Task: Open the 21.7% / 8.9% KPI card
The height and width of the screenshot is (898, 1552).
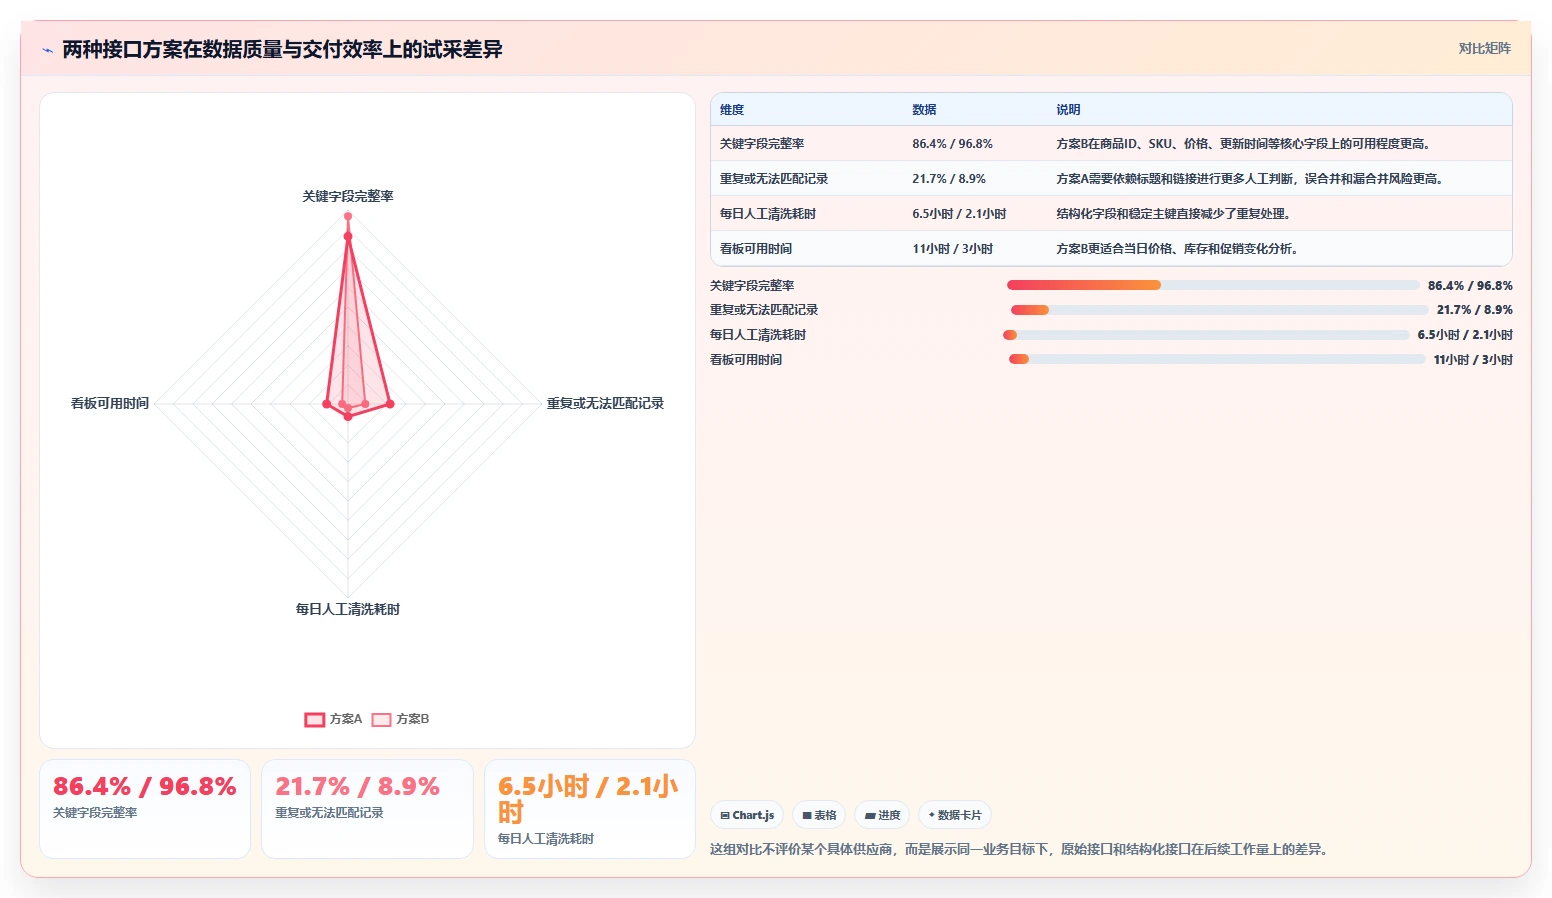Action: pyautogui.click(x=367, y=809)
